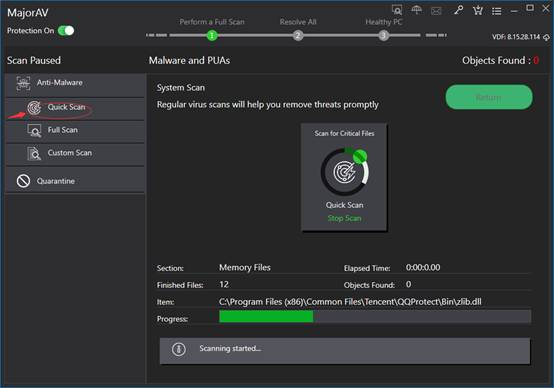Image resolution: width=554 pixels, height=388 pixels.
Task: Open the envelope messages icon
Action: tap(436, 11)
